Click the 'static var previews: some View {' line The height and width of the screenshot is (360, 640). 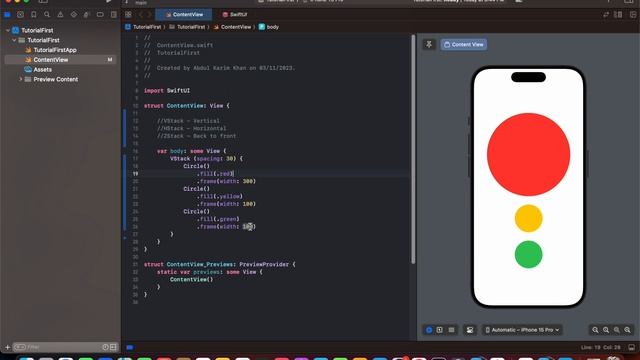210,272
